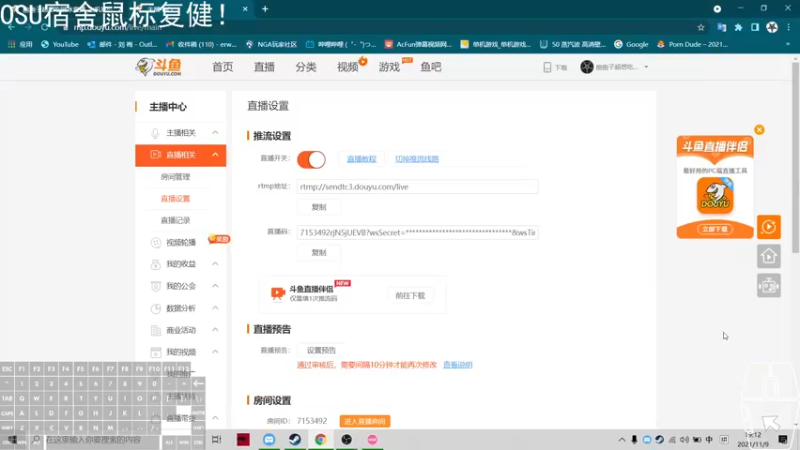800x450 pixels.
Task: Open Chrome extensions puzzle icon
Action: click(x=738, y=28)
